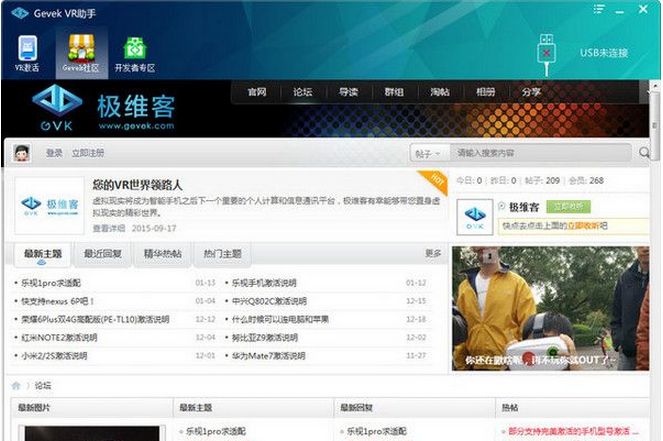Click the 查看详细 link
The height and width of the screenshot is (441, 663).
(x=109, y=228)
